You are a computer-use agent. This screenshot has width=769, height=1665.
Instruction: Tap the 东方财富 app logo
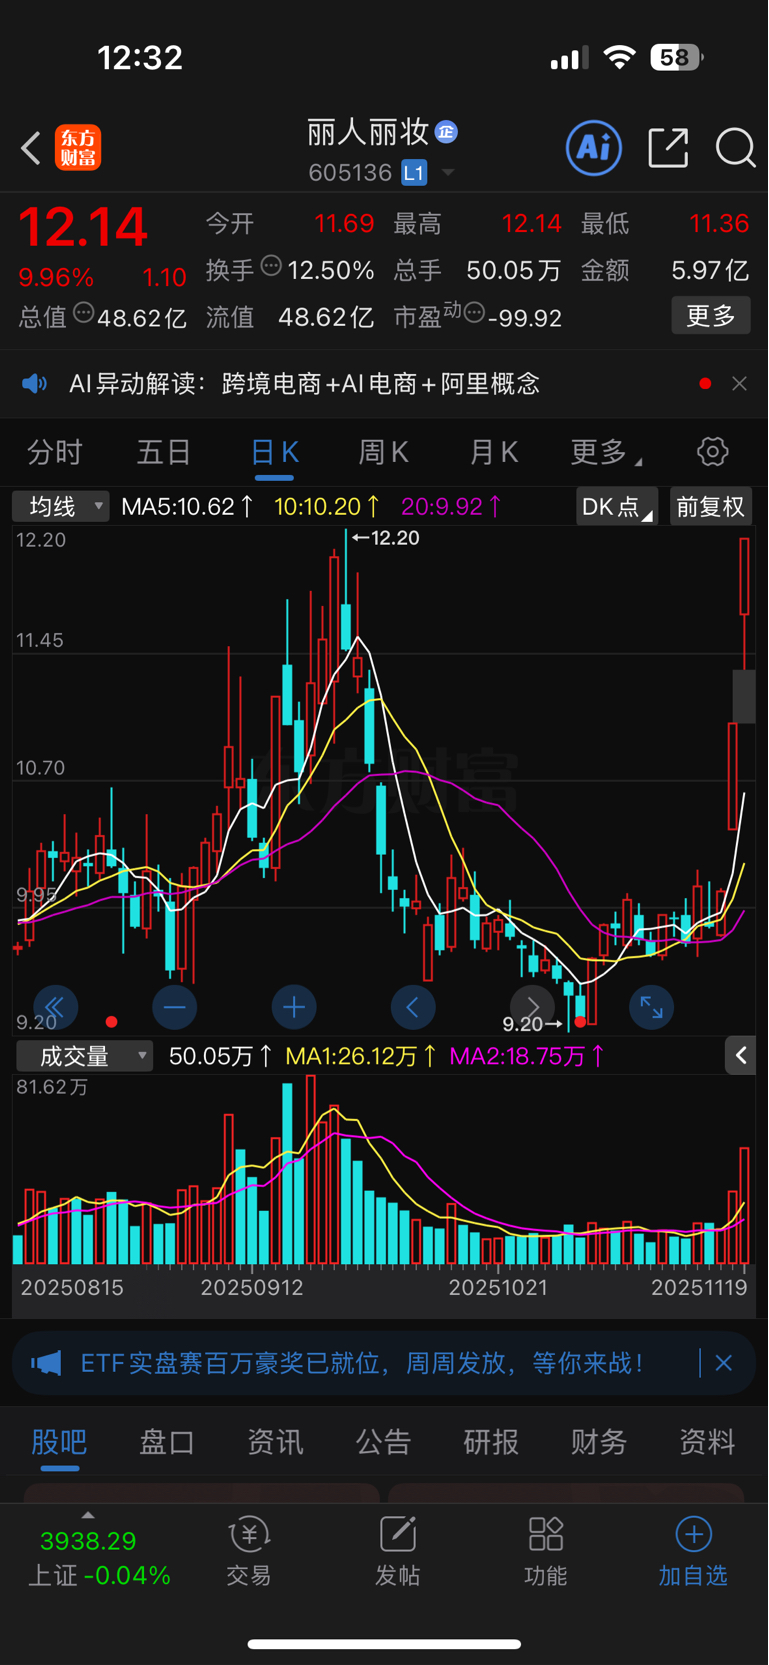pos(78,148)
